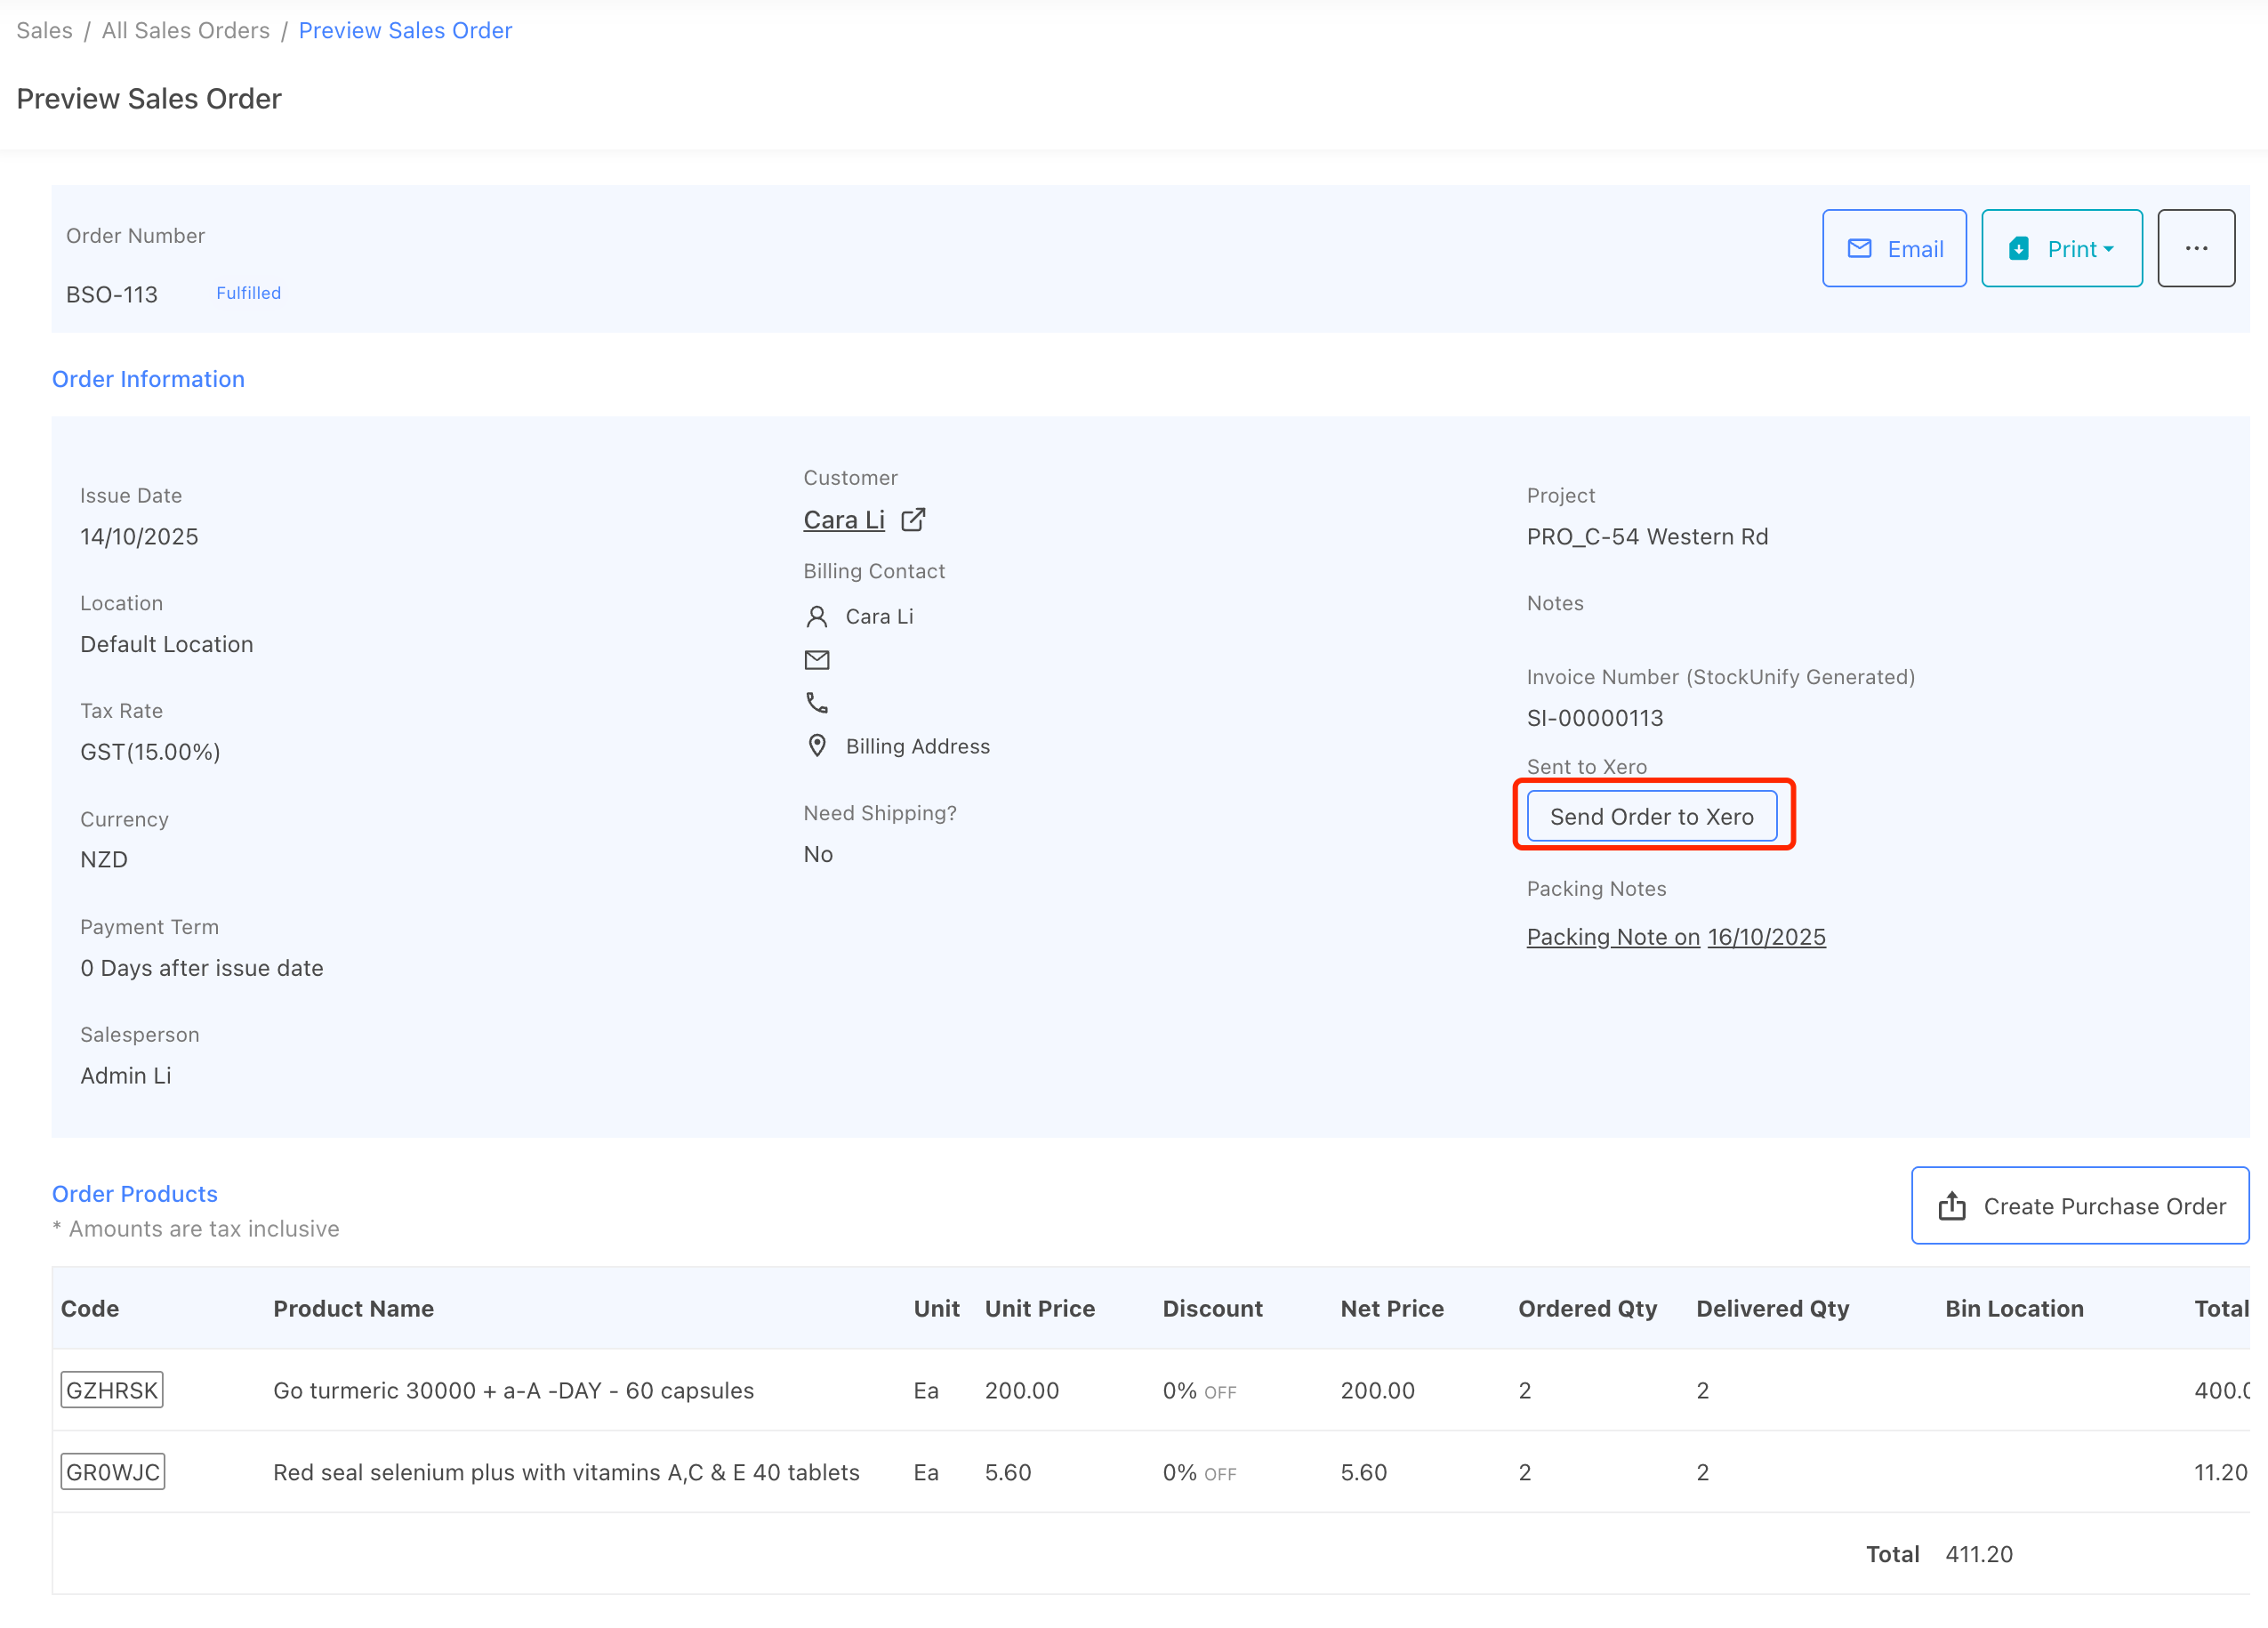Click the Billing Address location pin icon
Viewport: 2268px width, 1628px height.
817,746
